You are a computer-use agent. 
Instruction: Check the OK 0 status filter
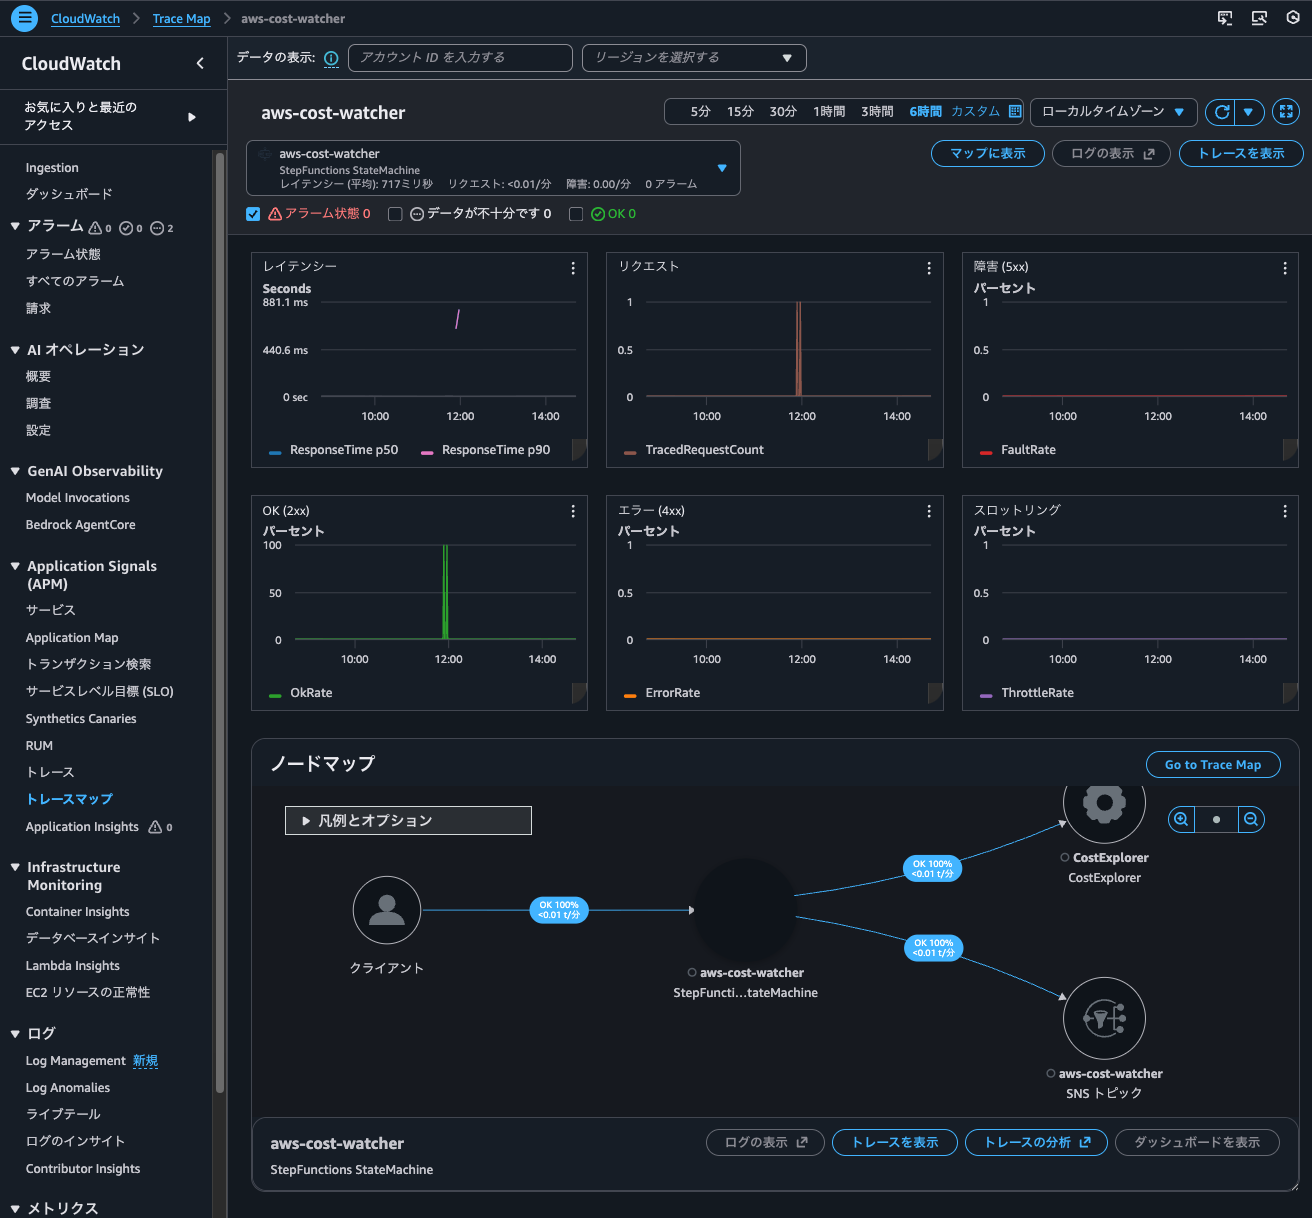(x=576, y=213)
